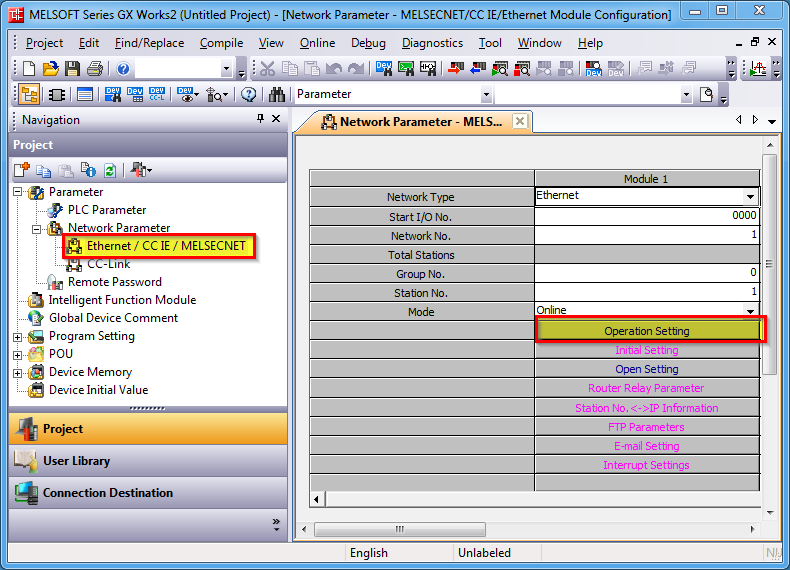Open the Compile menu

[221, 43]
